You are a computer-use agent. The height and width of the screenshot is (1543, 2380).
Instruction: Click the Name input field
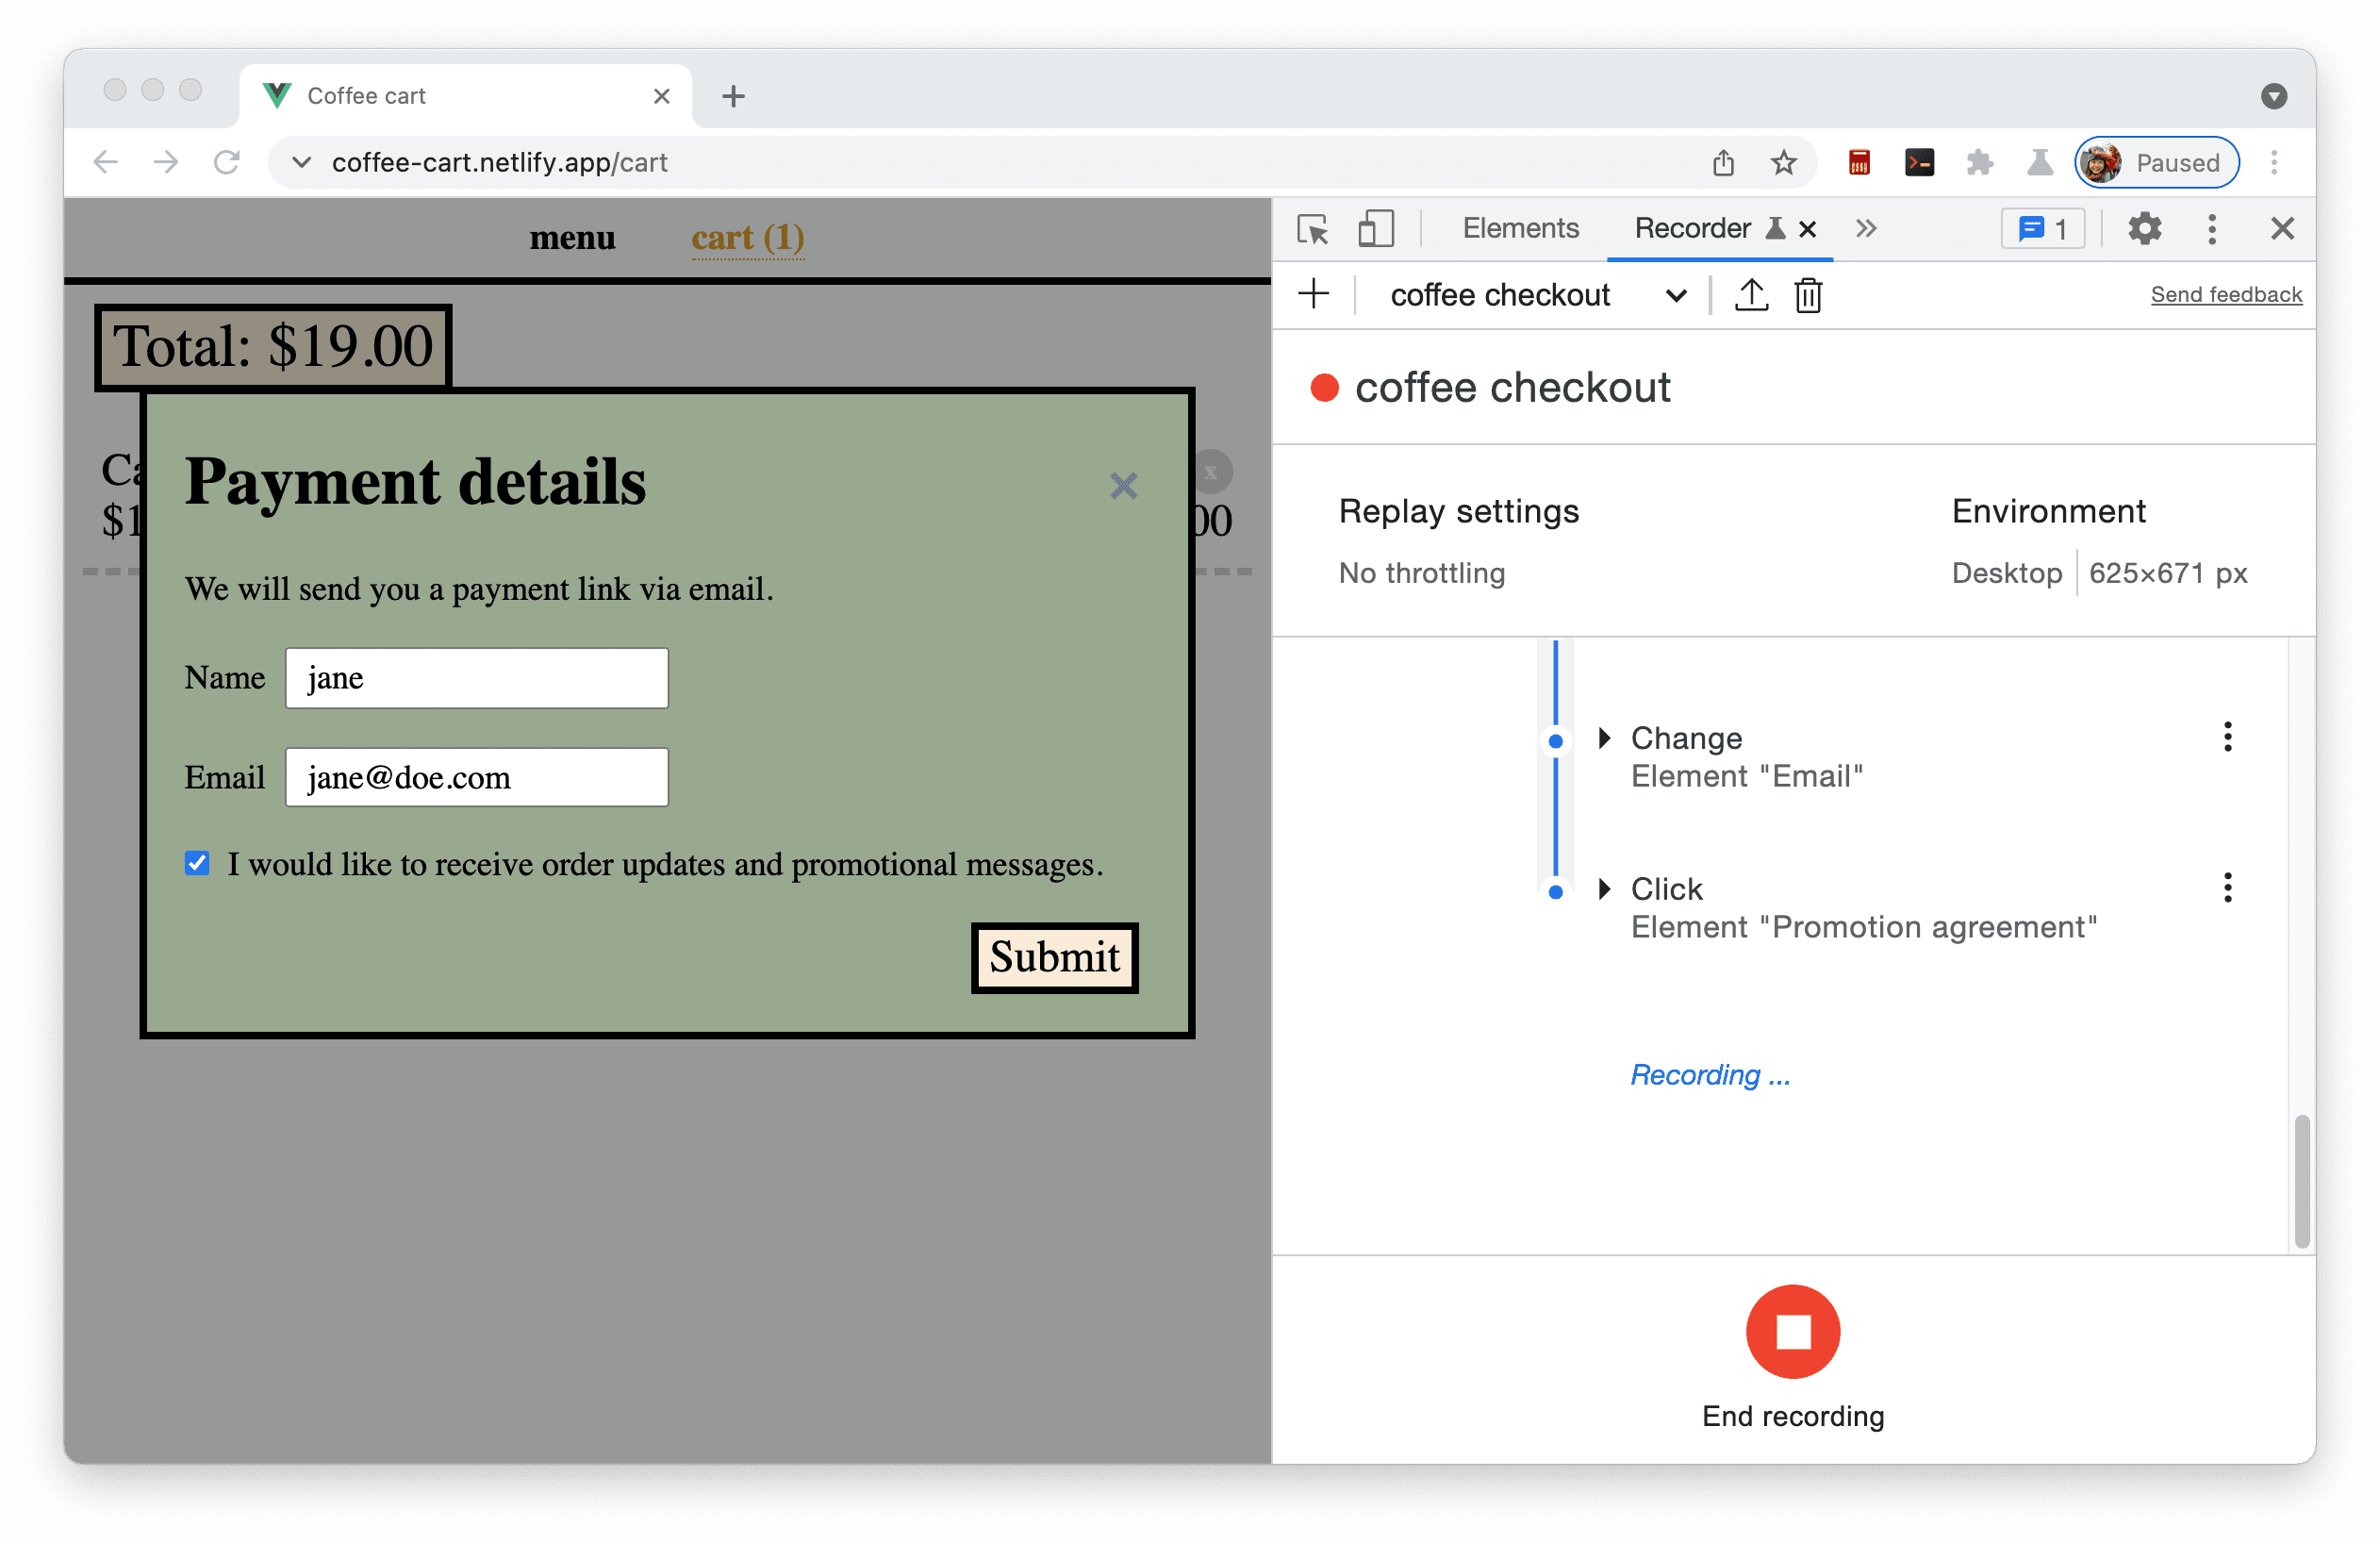(x=475, y=677)
